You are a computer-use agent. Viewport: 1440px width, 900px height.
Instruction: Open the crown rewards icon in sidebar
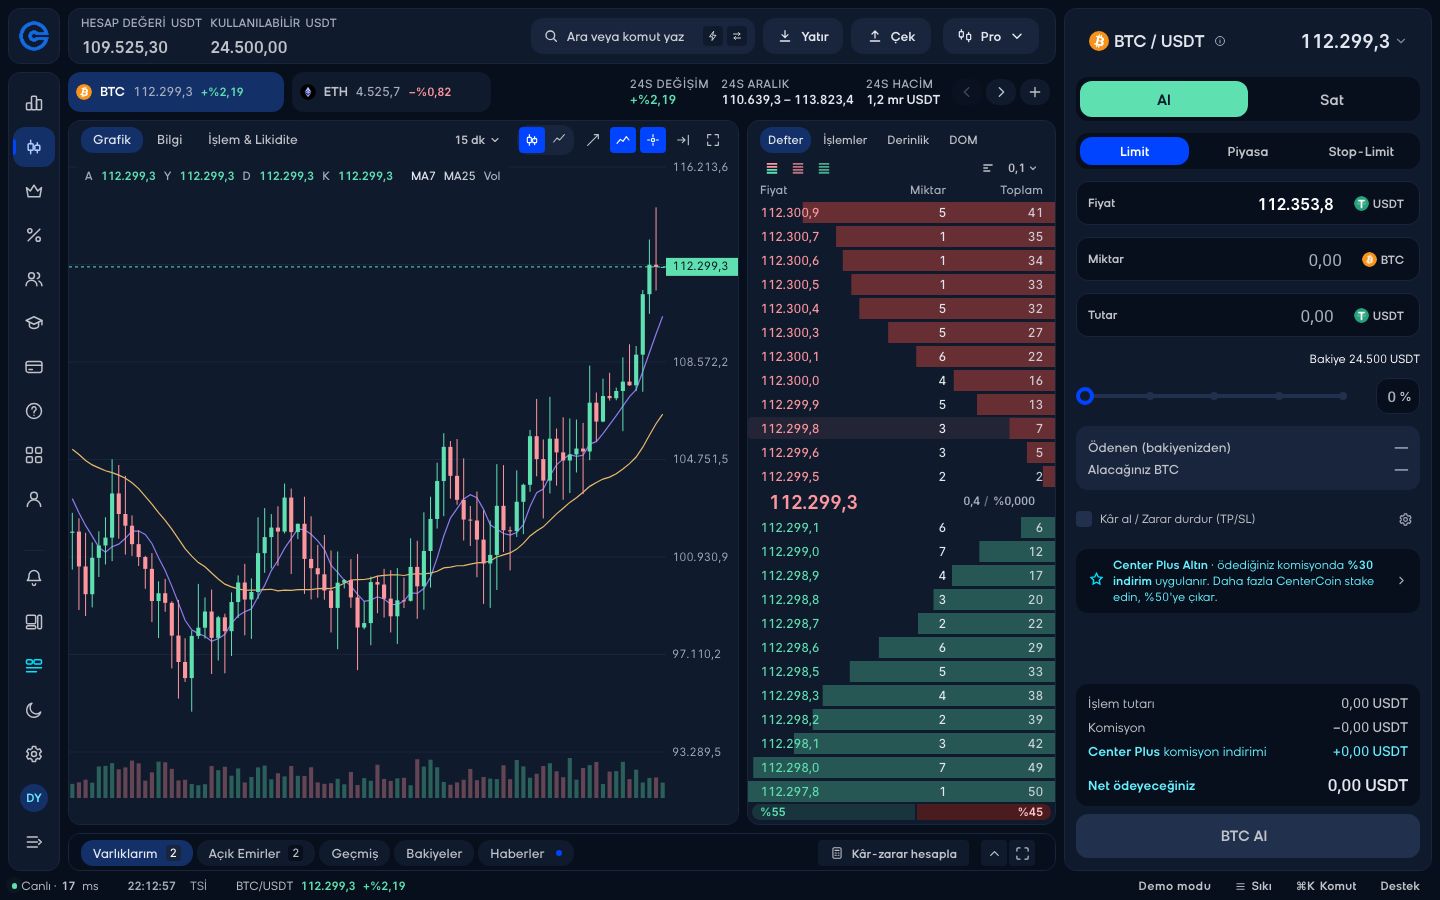[34, 191]
